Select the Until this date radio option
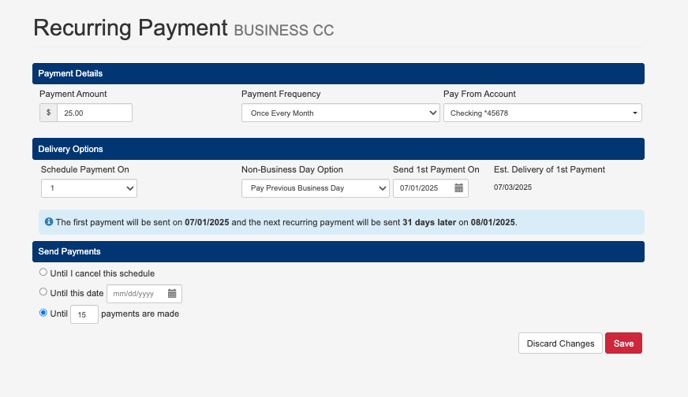 [x=43, y=292]
